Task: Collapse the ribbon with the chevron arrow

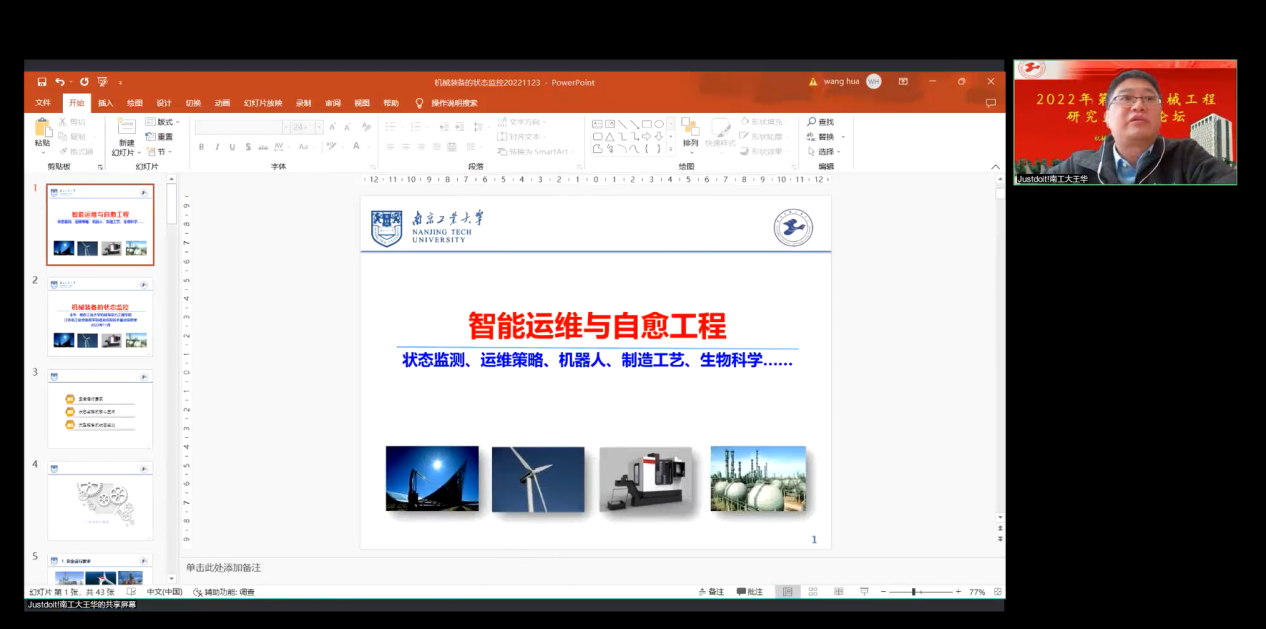Action: 995,167
